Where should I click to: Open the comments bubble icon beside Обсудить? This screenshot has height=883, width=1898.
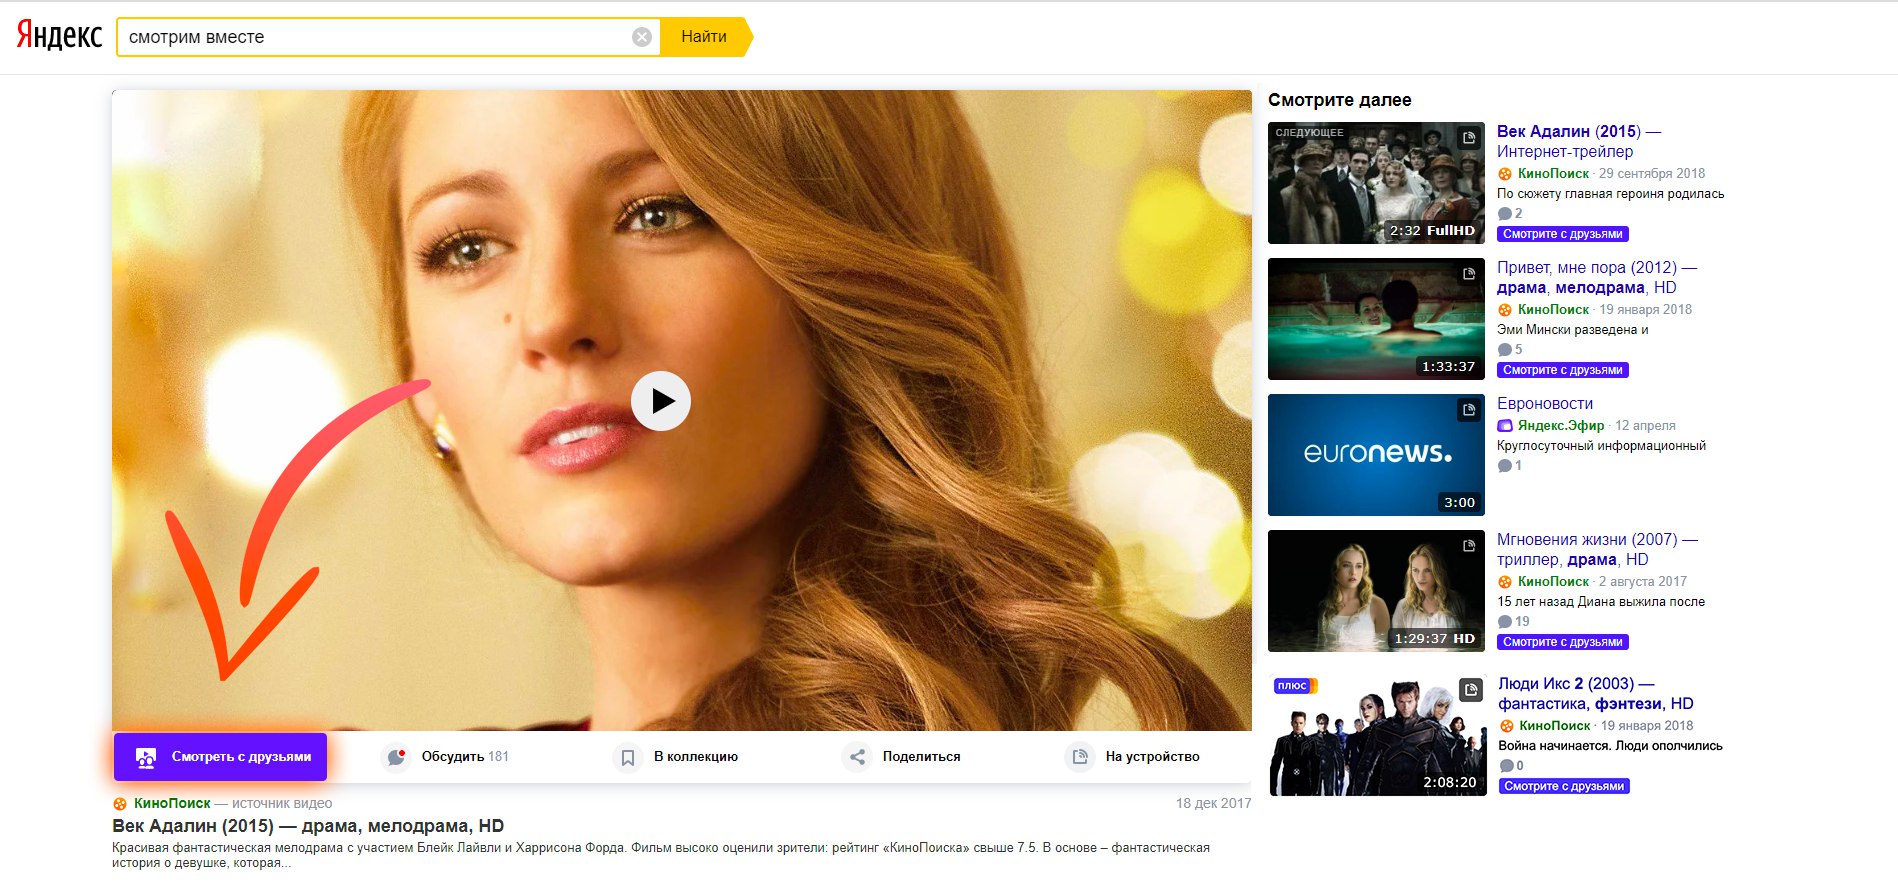click(397, 757)
